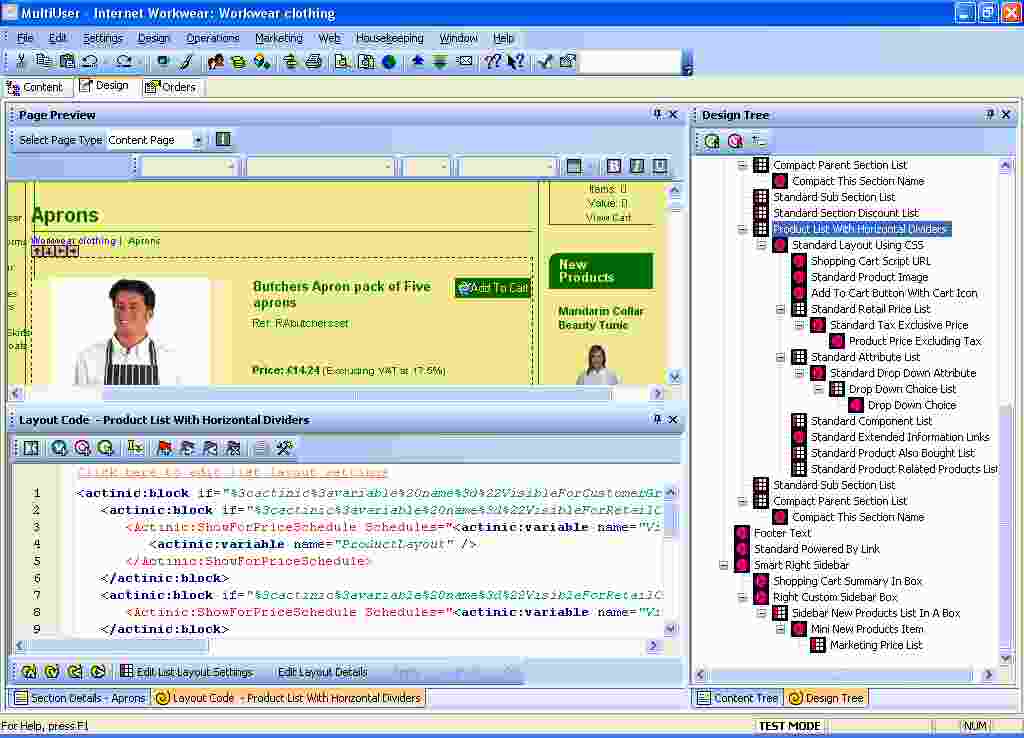Toggle auto-hide pin on the Design Tree panel
Viewport: 1024px width, 738px height.
click(990, 115)
